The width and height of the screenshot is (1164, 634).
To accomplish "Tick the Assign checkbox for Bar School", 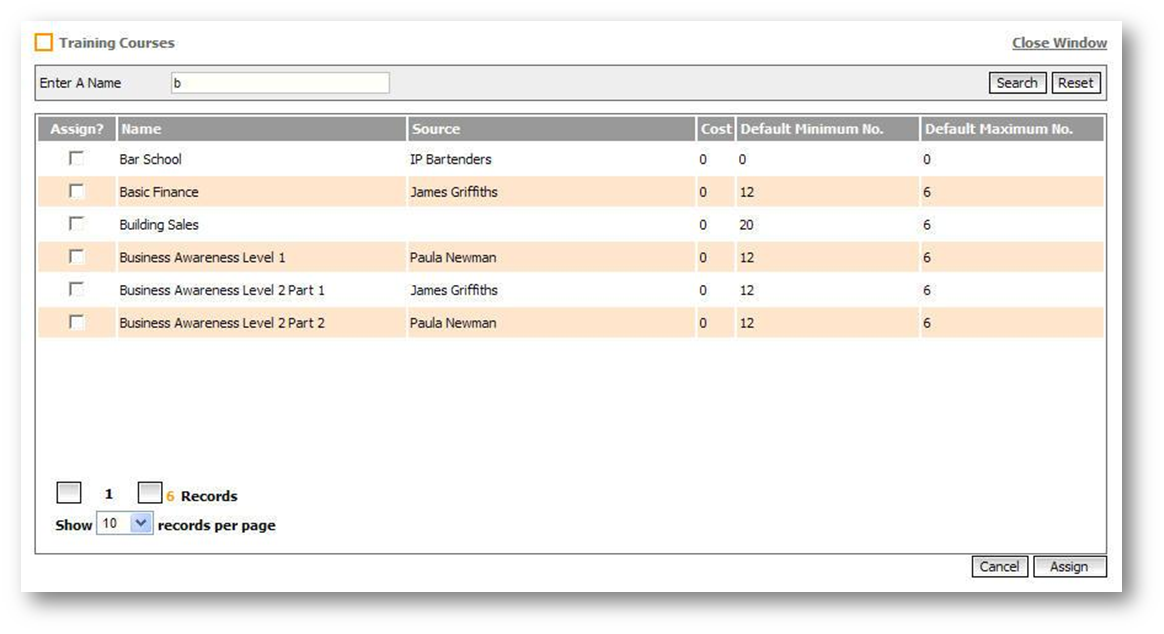I will 76,158.
